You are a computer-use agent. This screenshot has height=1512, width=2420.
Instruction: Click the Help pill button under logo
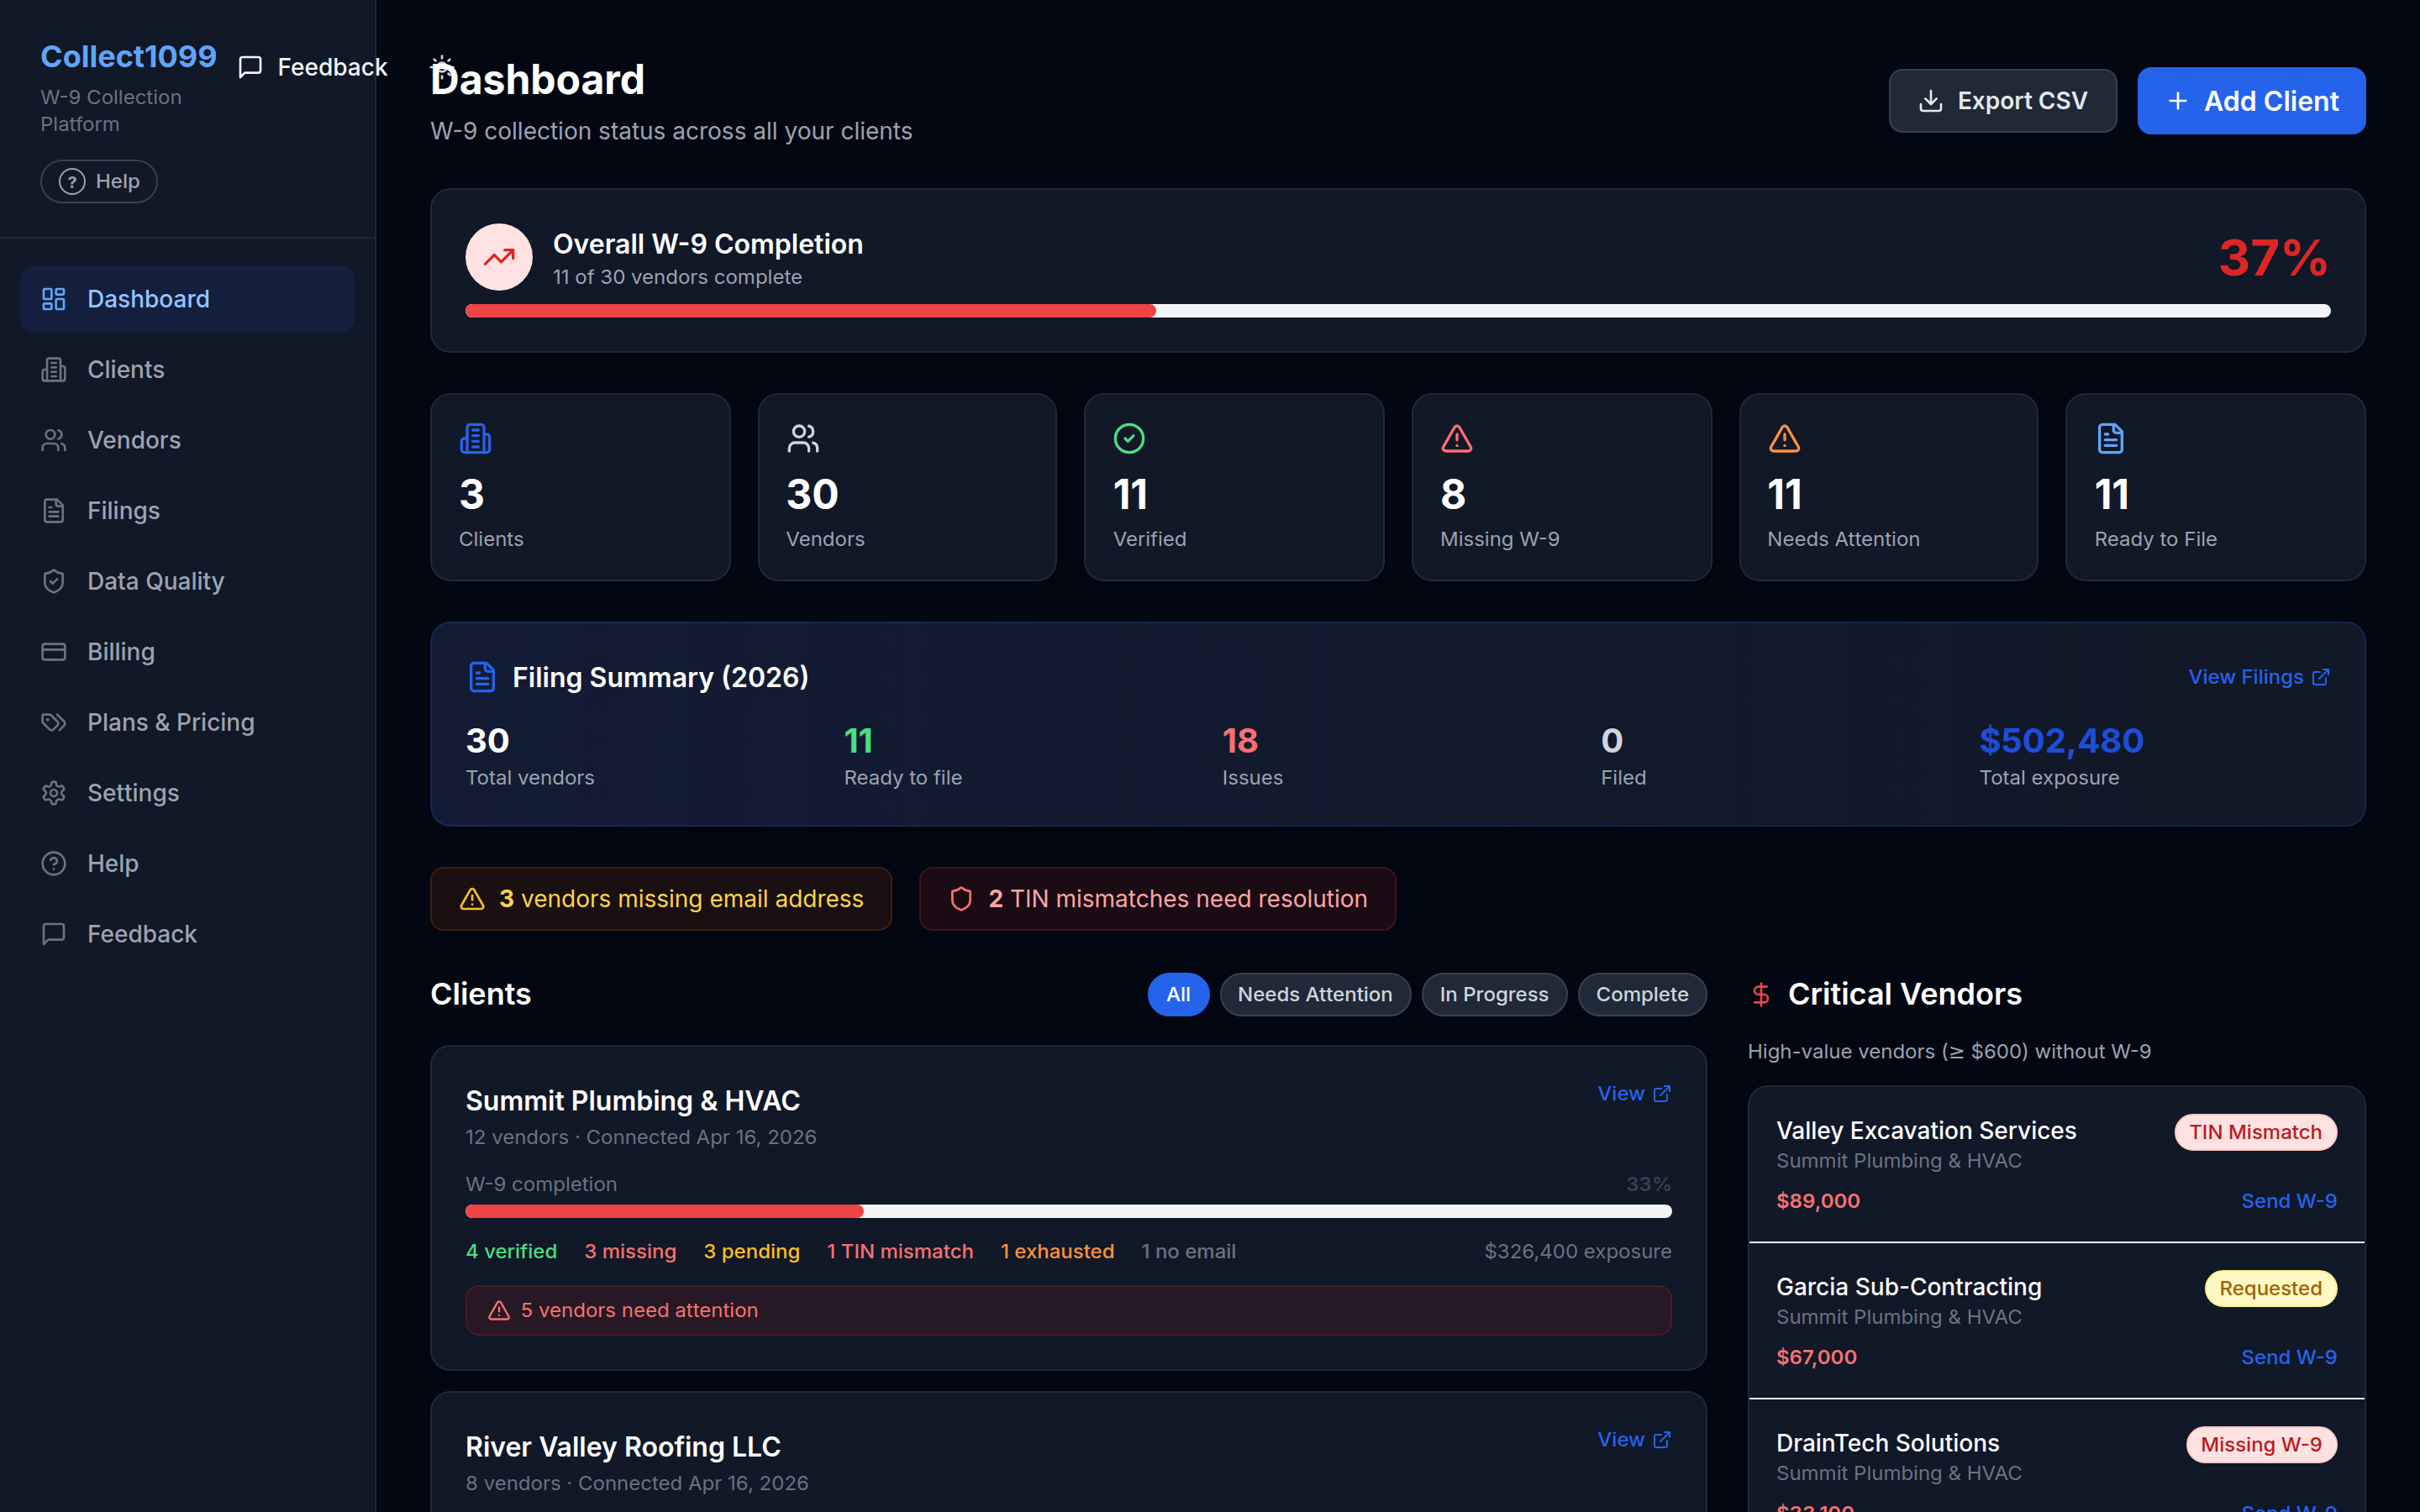pos(99,181)
